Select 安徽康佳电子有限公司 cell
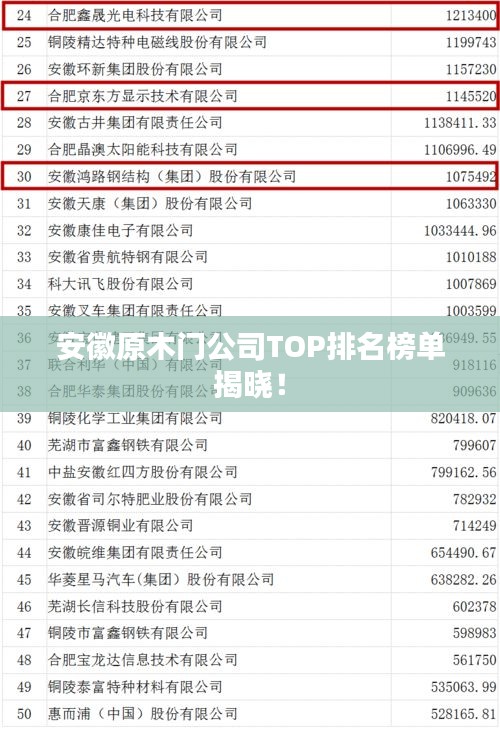The width and height of the screenshot is (500, 729). click(120, 230)
